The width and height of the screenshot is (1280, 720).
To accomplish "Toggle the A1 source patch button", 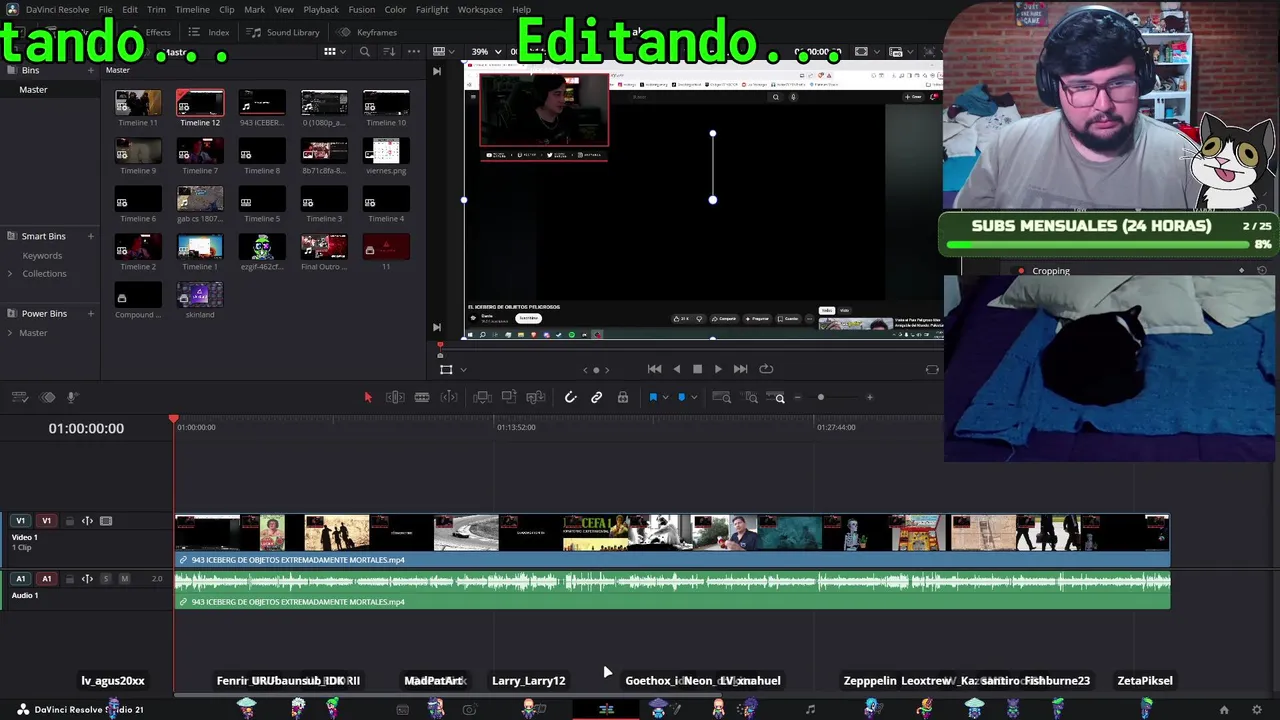I will click(x=20, y=579).
